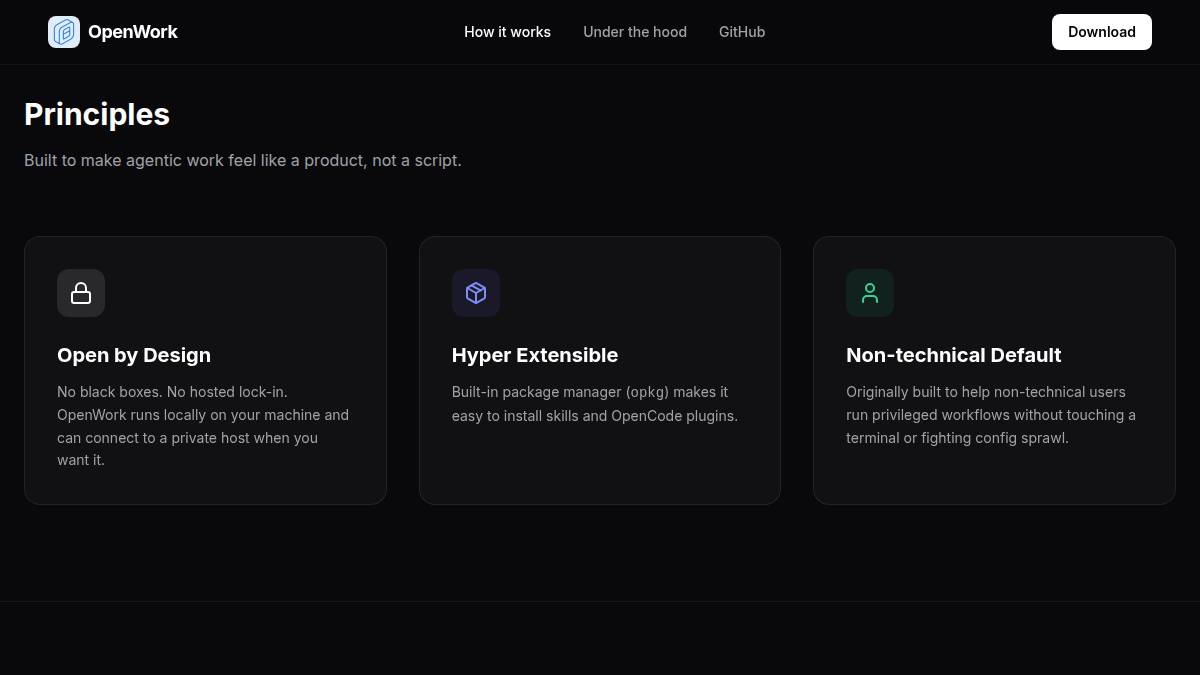Click the package box icon
The image size is (1200, 675).
476,293
